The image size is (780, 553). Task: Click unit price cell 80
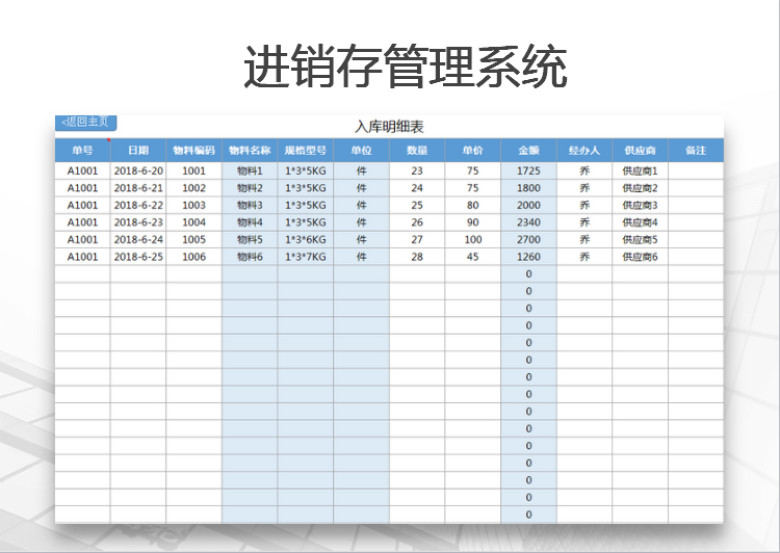pos(473,205)
